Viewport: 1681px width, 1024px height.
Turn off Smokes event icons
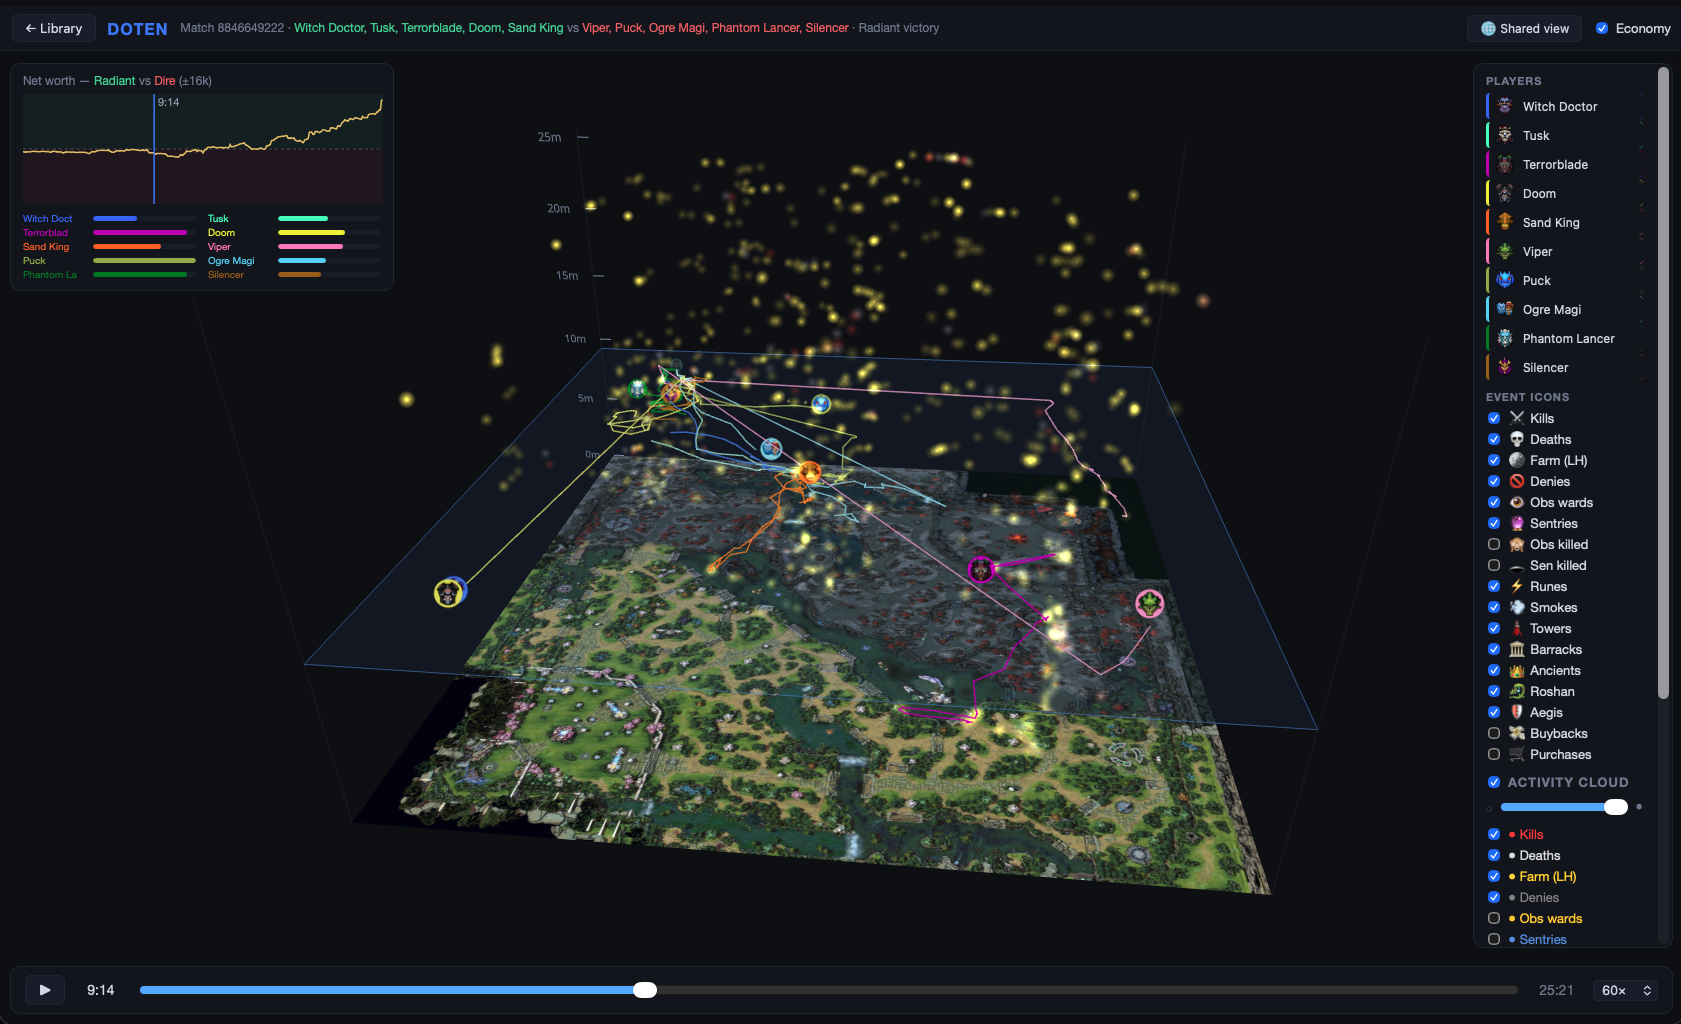tap(1494, 607)
